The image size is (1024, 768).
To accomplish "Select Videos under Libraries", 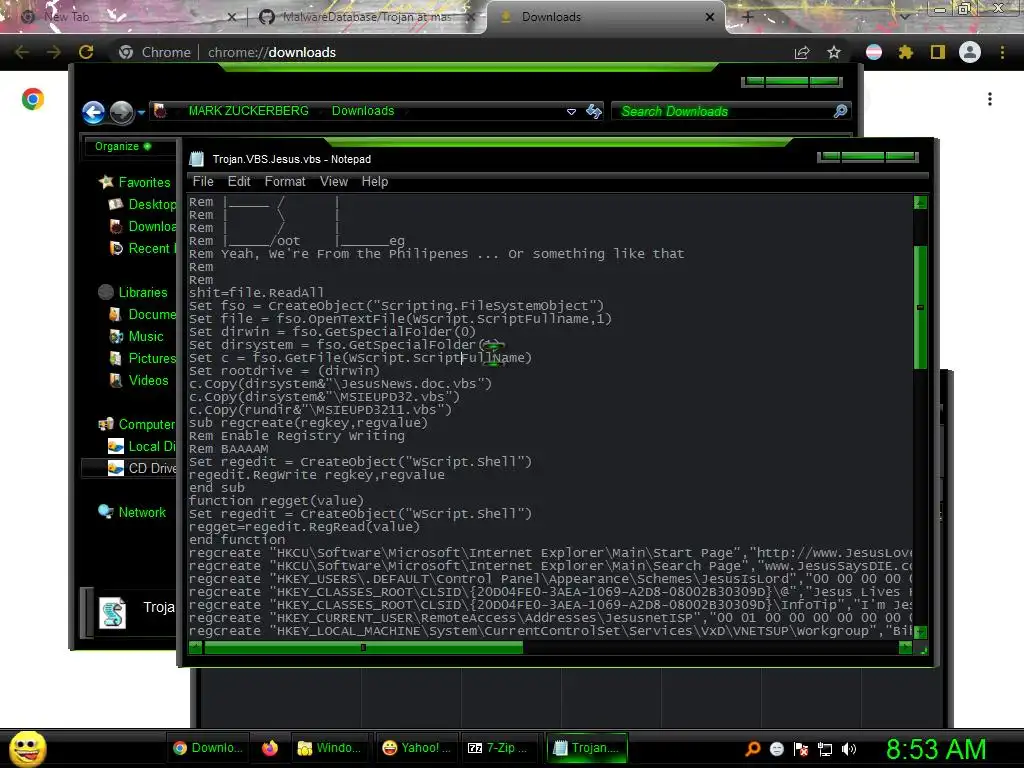I will 139,380.
